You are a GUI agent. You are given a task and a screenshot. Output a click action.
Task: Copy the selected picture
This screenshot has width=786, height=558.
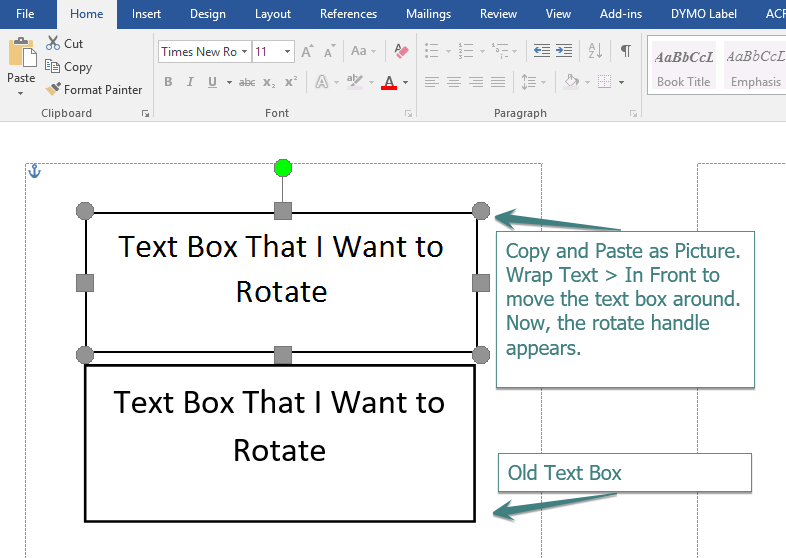click(x=68, y=67)
